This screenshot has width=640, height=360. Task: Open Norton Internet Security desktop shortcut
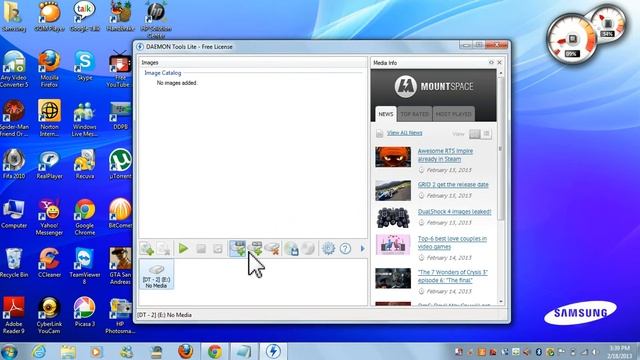[49, 118]
